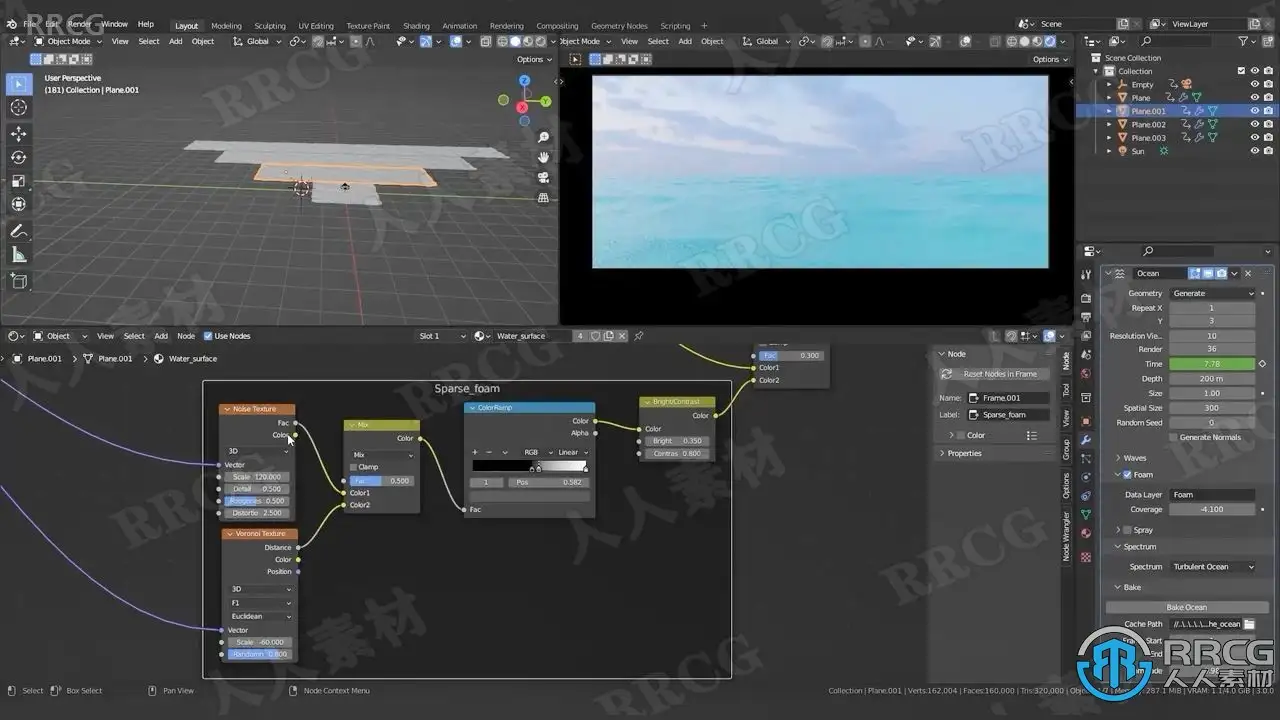1280x720 pixels.
Task: Open the outliner filter funnel
Action: point(1245,41)
